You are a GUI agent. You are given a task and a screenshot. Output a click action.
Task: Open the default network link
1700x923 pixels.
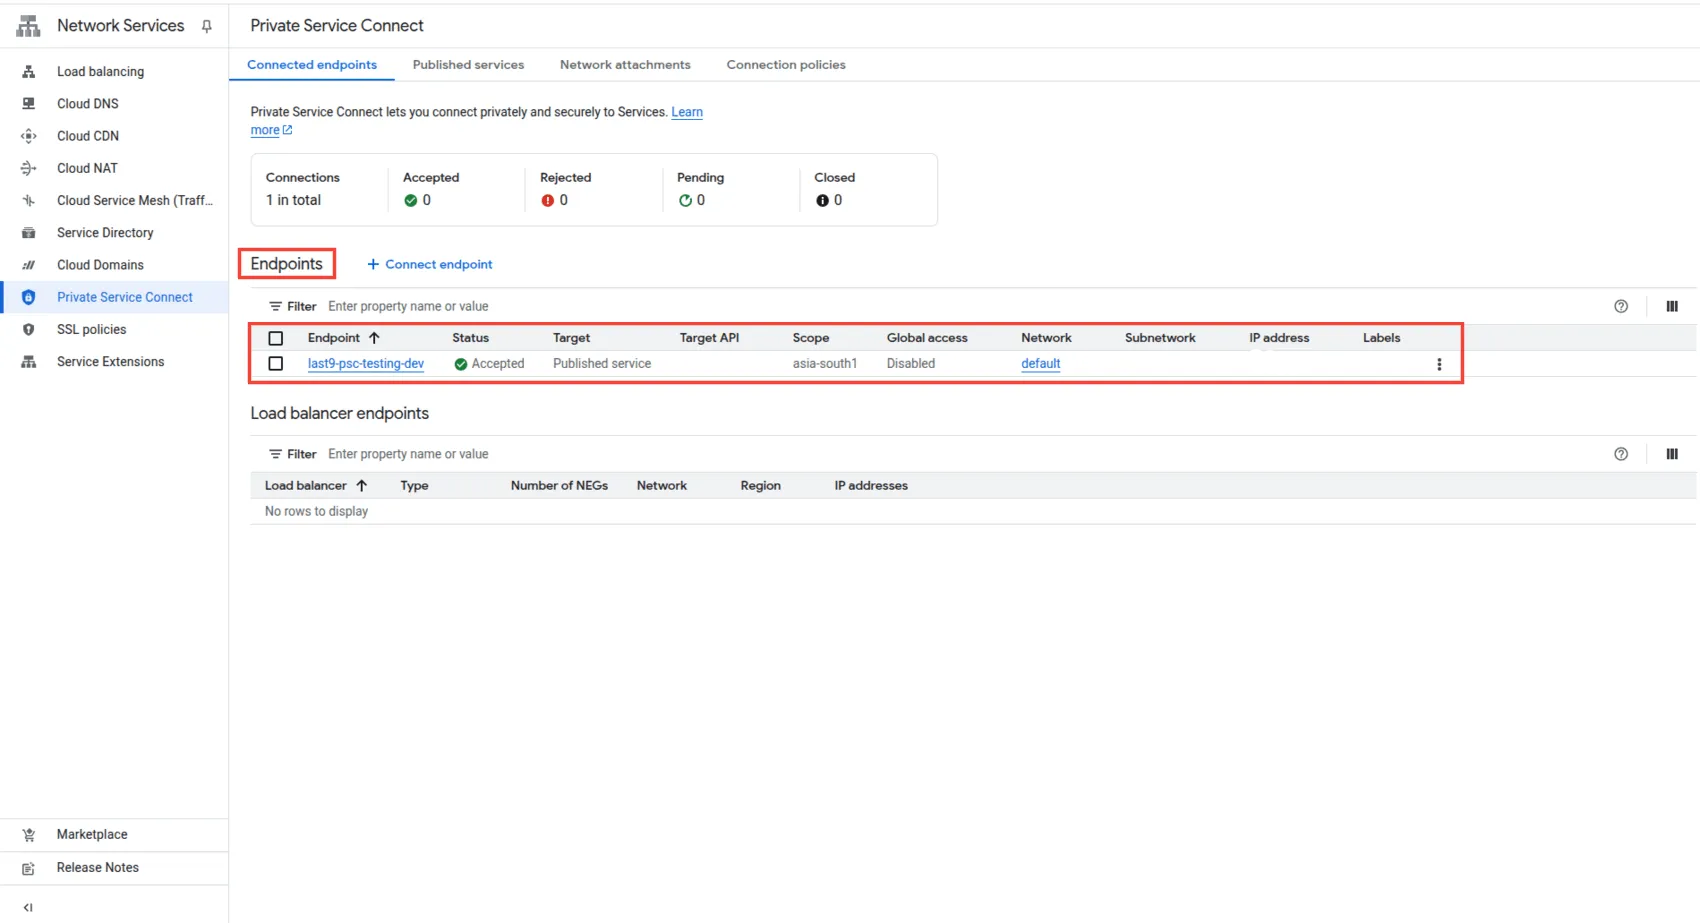pyautogui.click(x=1040, y=364)
